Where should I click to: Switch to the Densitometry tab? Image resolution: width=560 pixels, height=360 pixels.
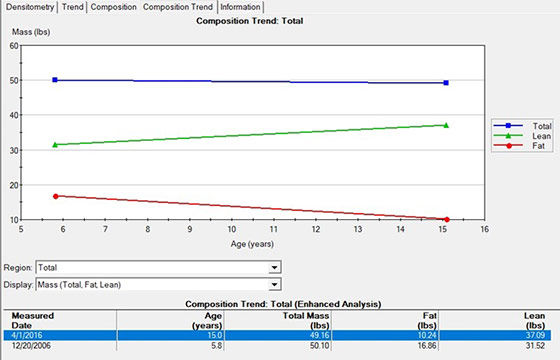click(x=30, y=7)
